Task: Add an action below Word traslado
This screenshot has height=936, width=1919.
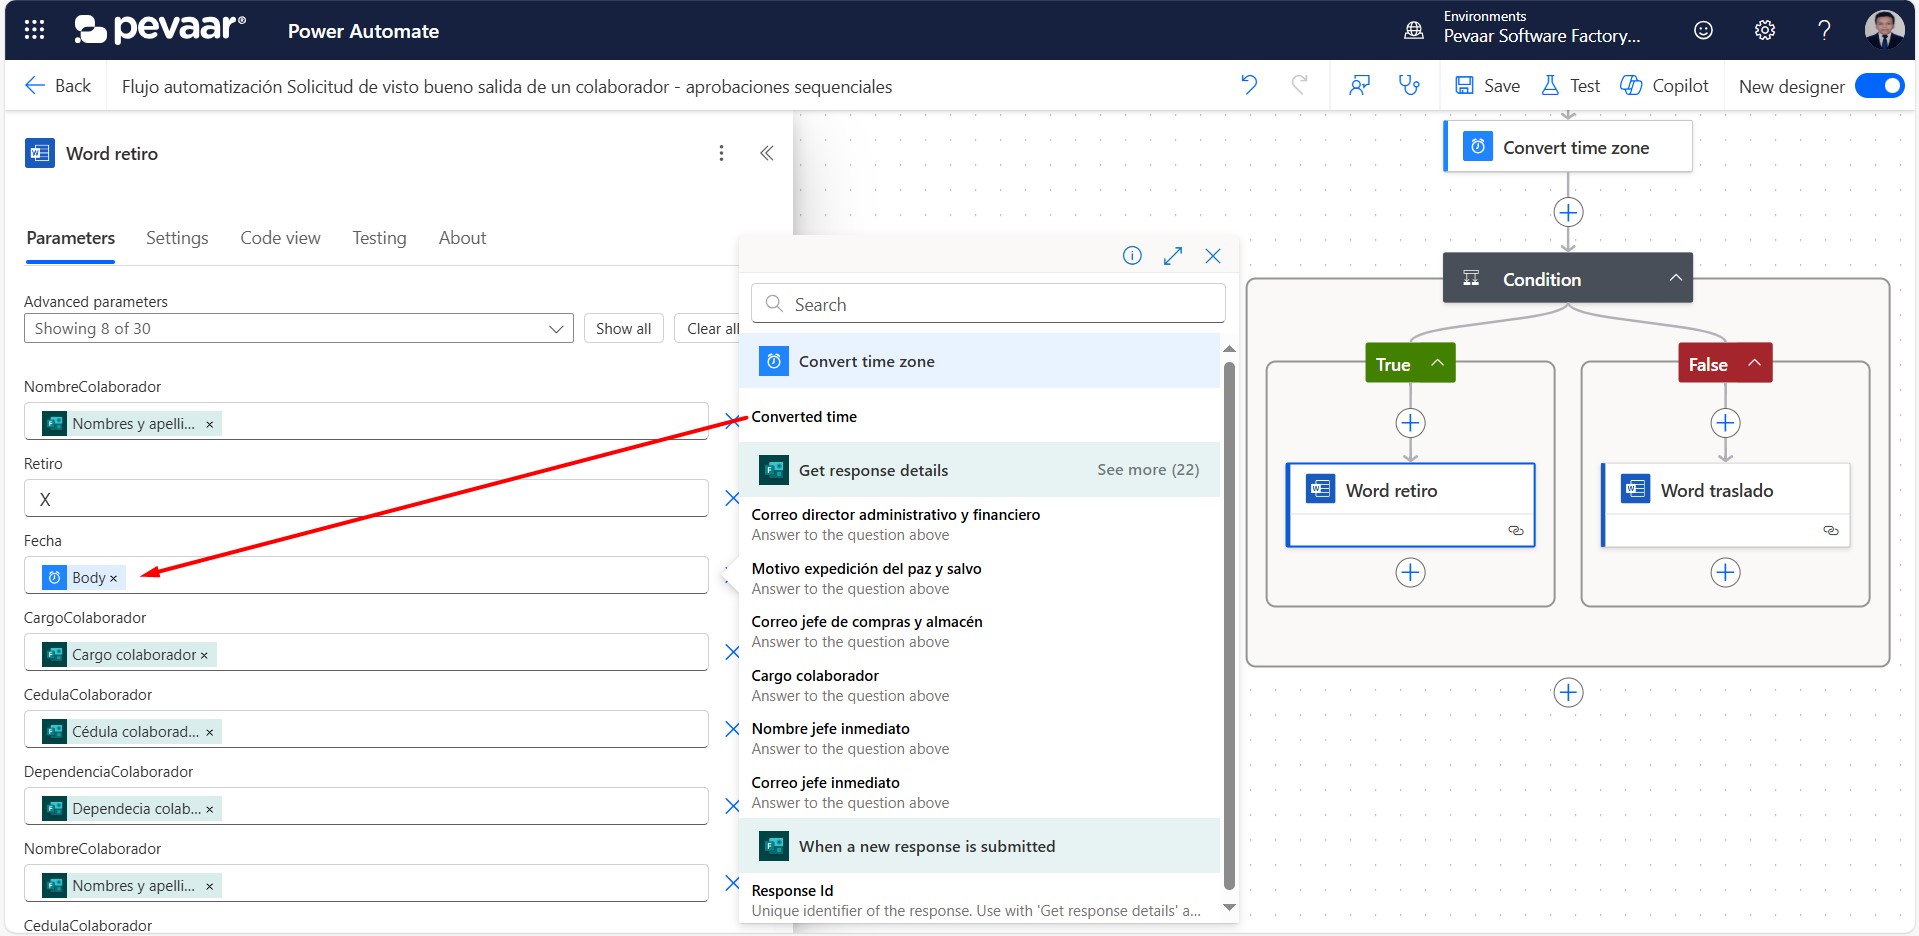Action: [x=1725, y=573]
